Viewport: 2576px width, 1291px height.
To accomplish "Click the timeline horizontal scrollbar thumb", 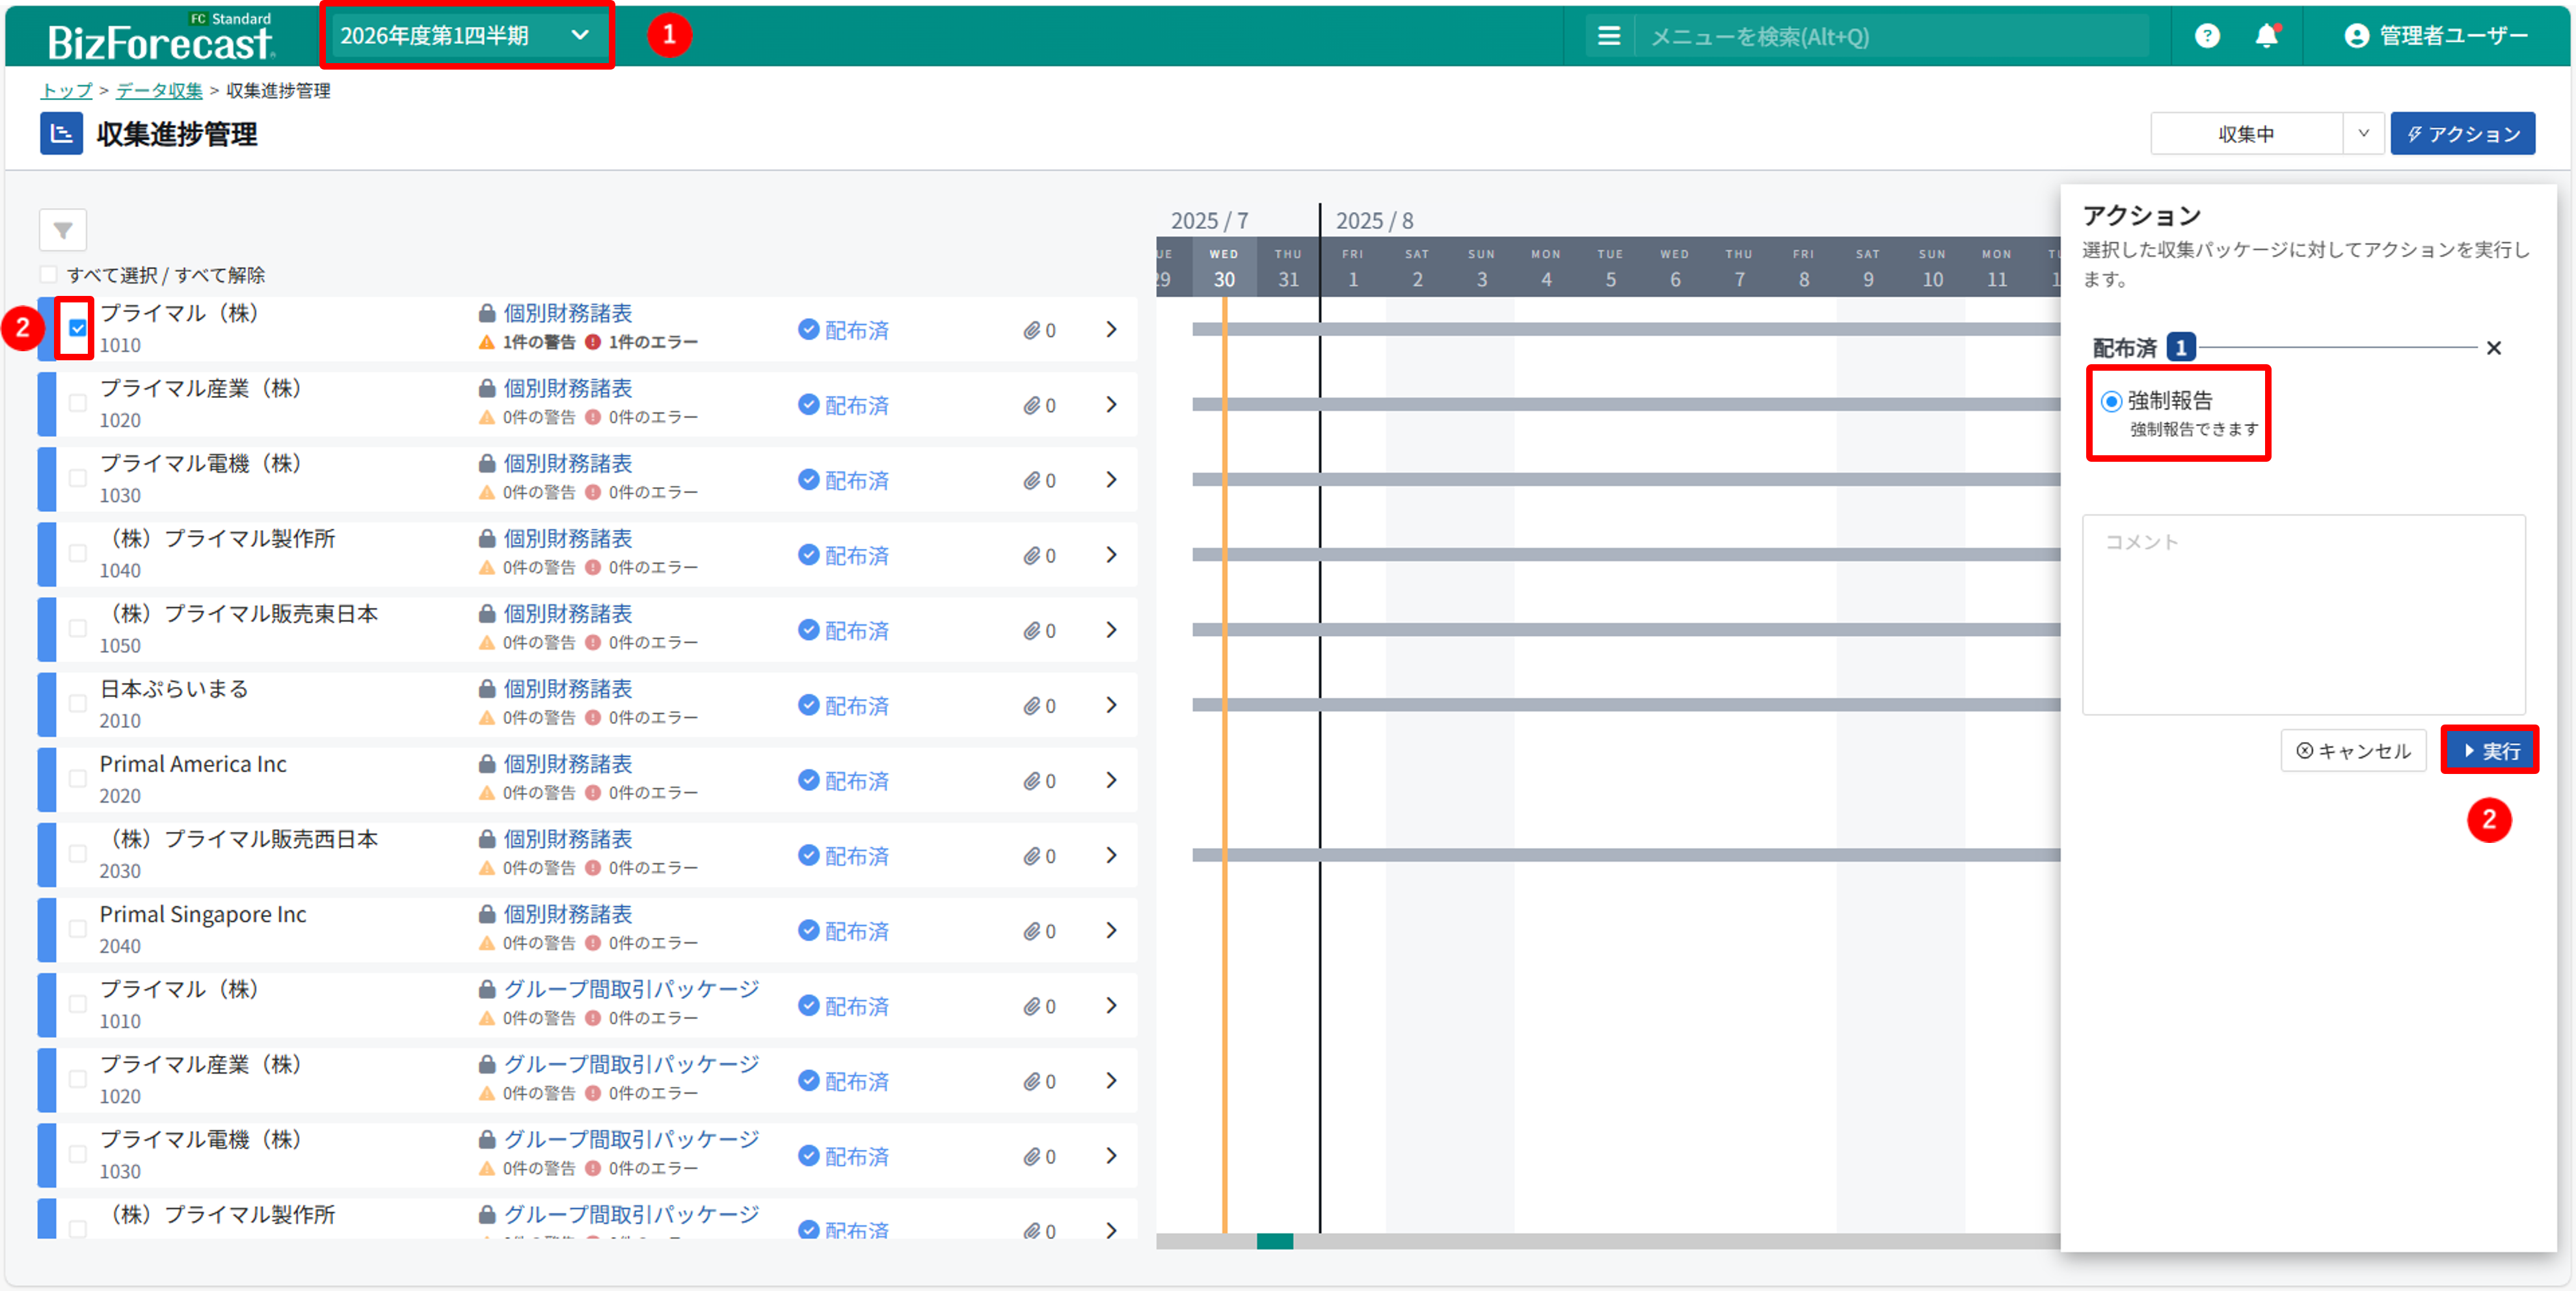I will click(x=1274, y=1241).
